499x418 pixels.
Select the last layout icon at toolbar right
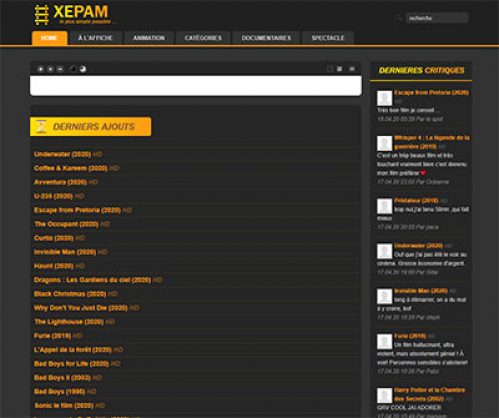click(x=352, y=69)
